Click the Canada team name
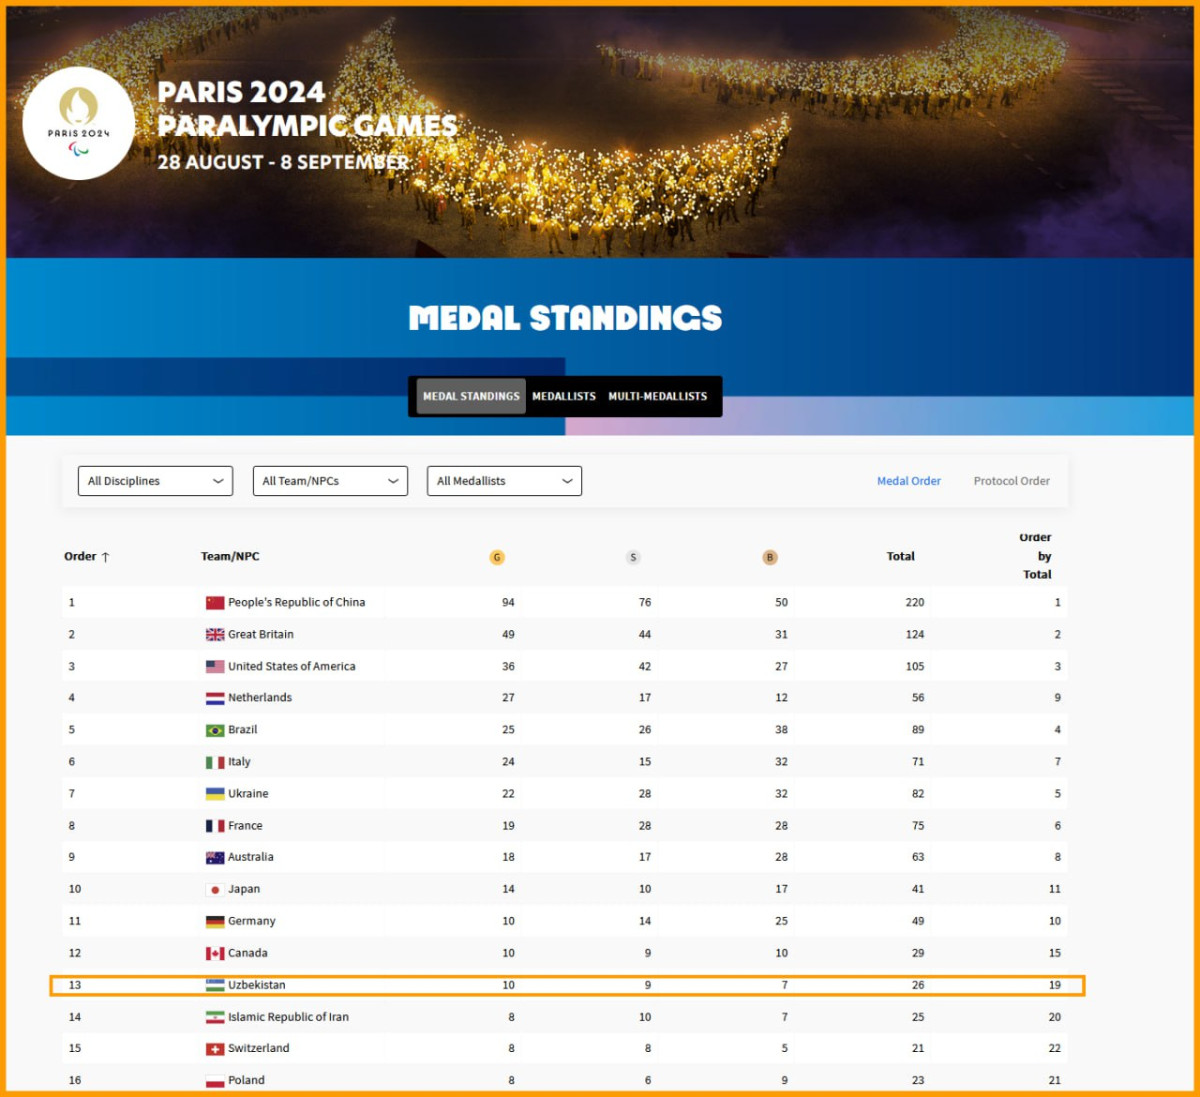 pos(248,953)
